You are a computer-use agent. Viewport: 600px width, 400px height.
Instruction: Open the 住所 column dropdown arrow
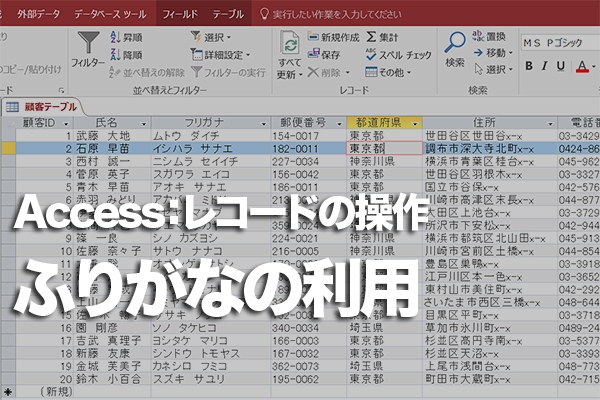[x=550, y=124]
